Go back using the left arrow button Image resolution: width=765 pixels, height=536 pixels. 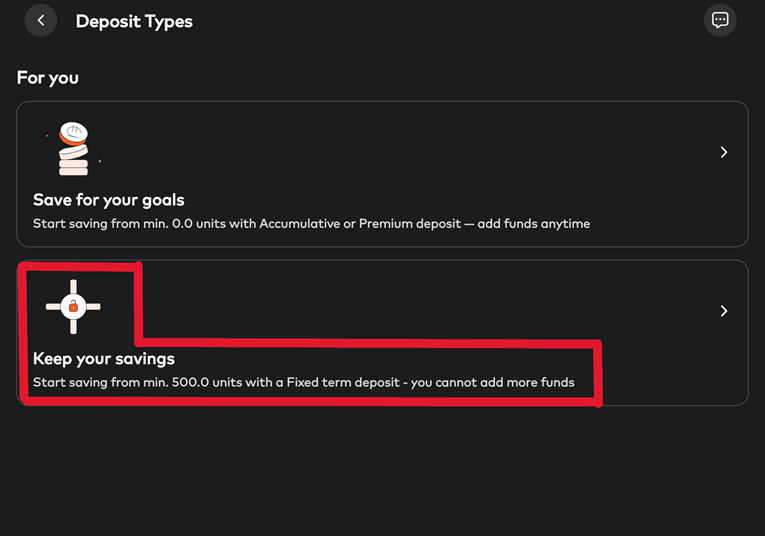tap(41, 20)
